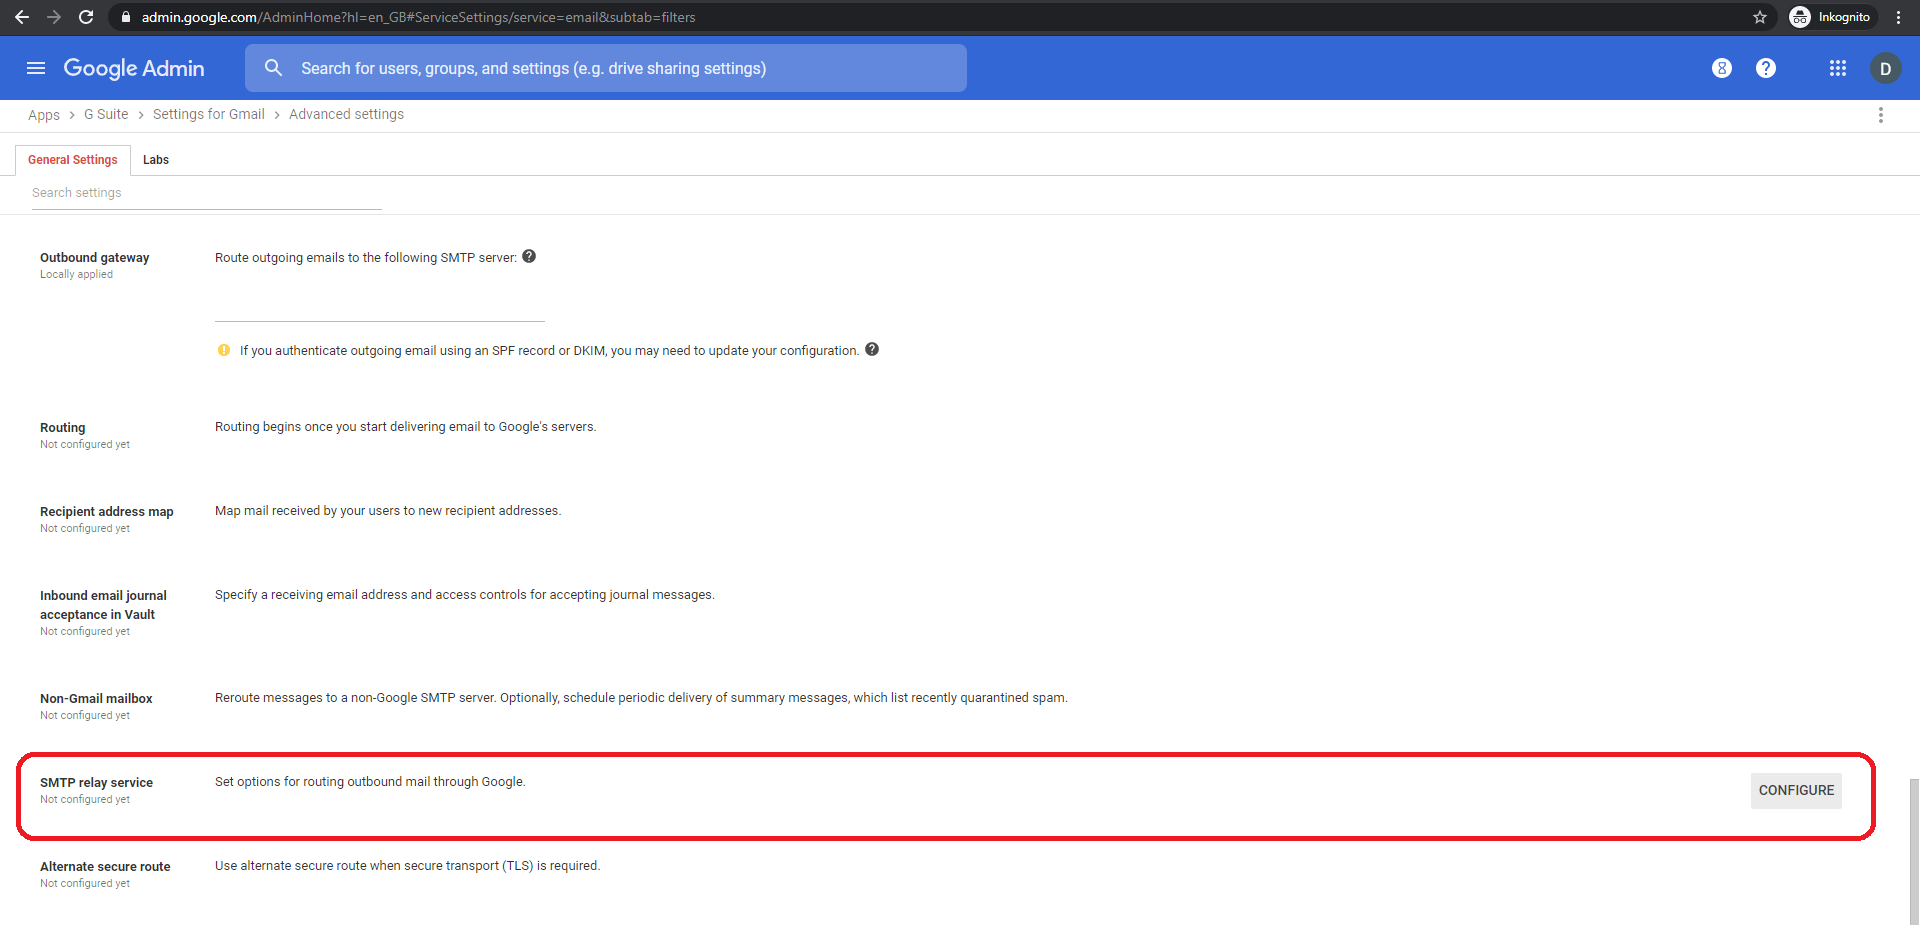The width and height of the screenshot is (1920, 925).
Task: Go to Settings for Gmail breadcrumb
Action: [209, 115]
